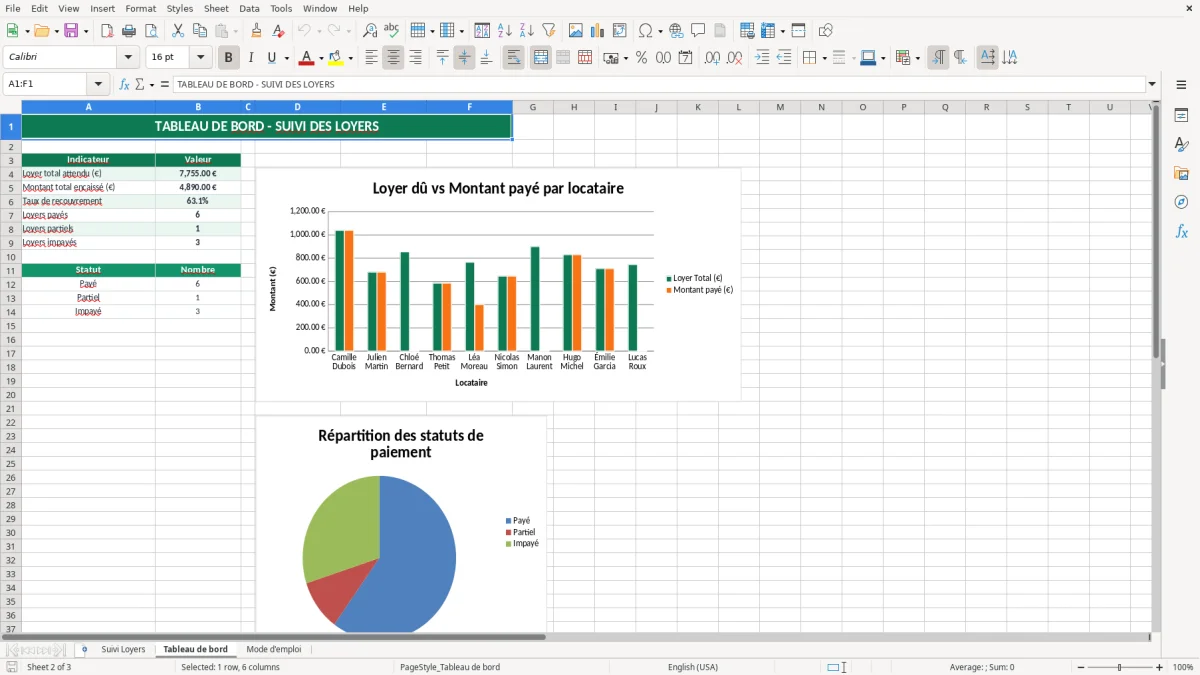
Task: Click the Insert Comment icon
Action: point(698,31)
